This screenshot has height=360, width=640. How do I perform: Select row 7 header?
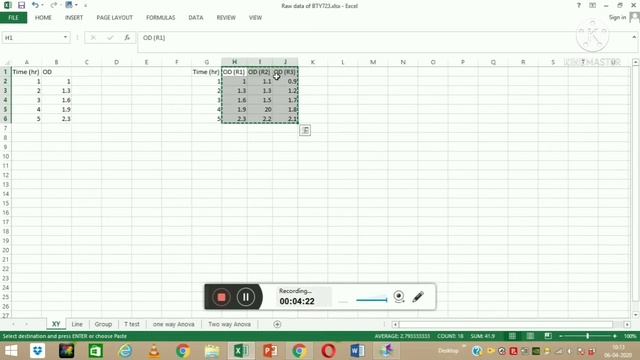point(6,128)
